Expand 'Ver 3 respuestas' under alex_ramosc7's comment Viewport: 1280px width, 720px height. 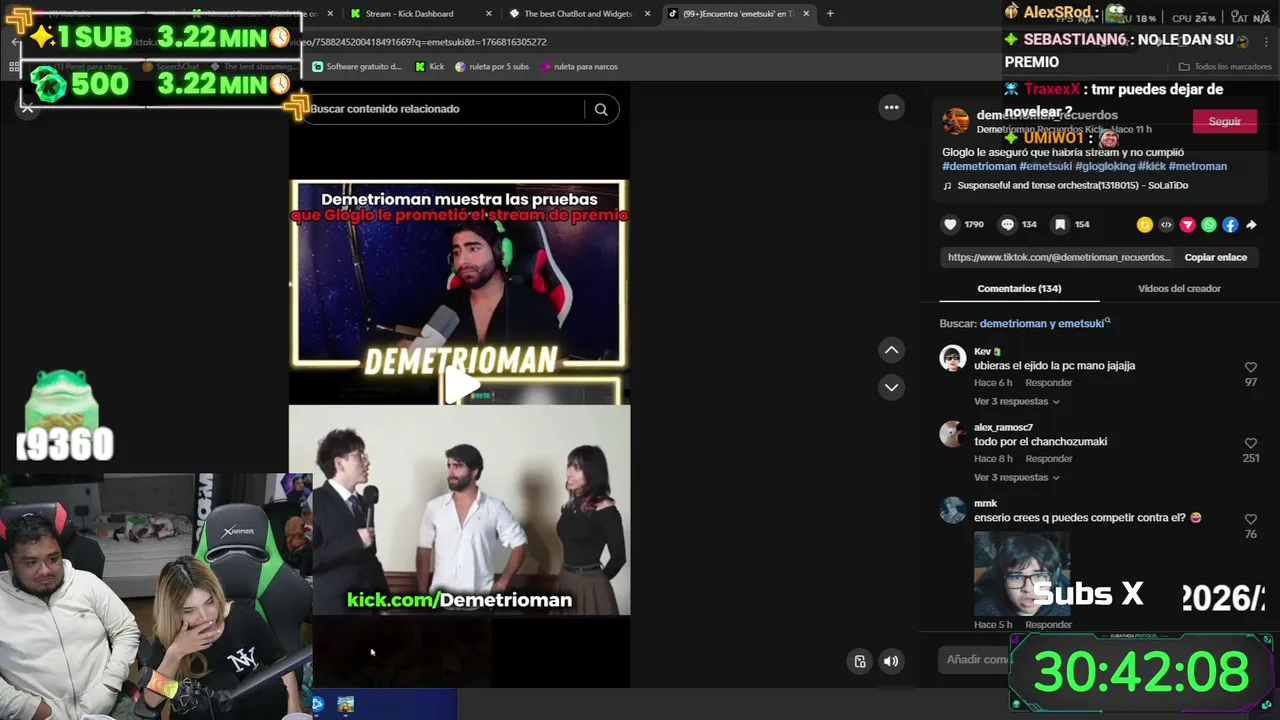pos(1016,477)
